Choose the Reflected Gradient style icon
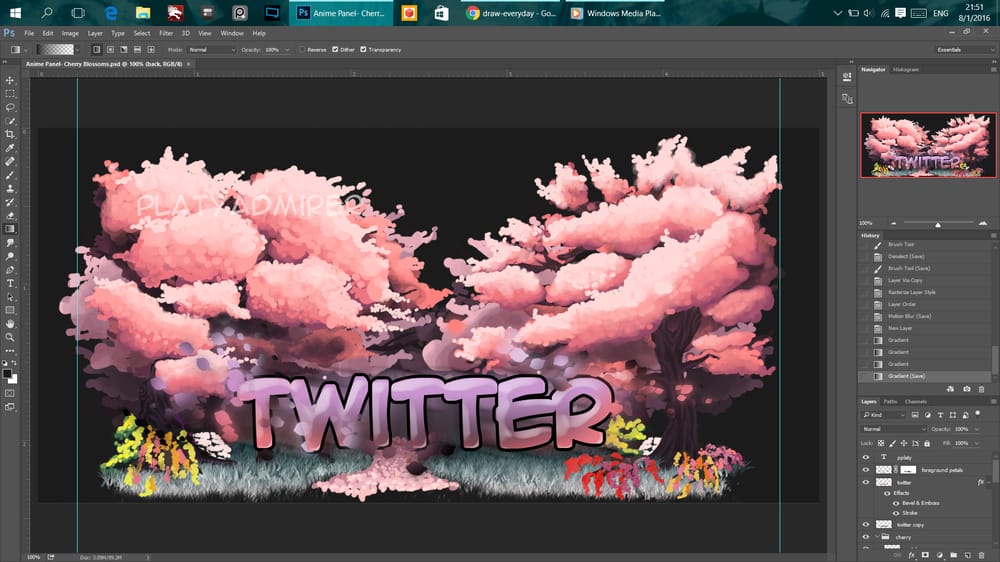The height and width of the screenshot is (562, 1000). click(137, 49)
